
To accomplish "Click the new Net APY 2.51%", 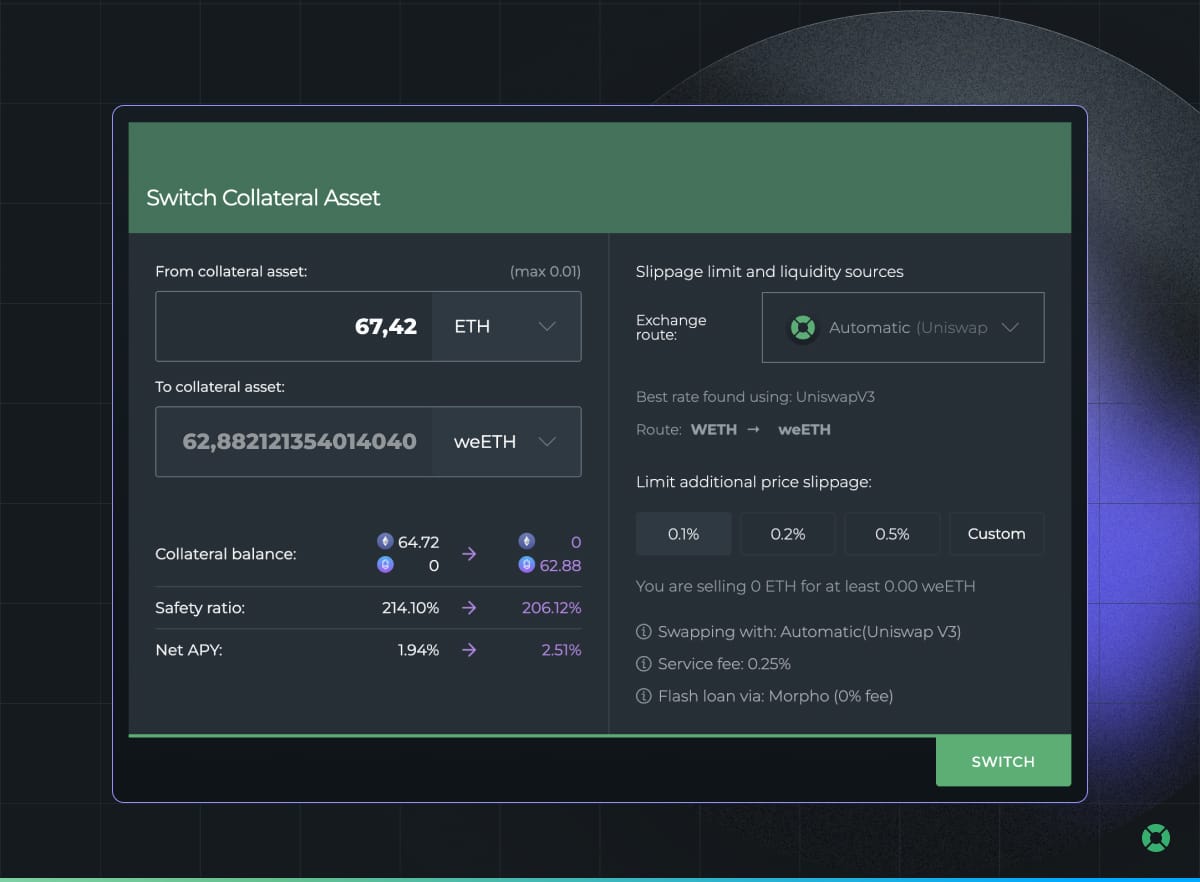I will (x=561, y=650).
